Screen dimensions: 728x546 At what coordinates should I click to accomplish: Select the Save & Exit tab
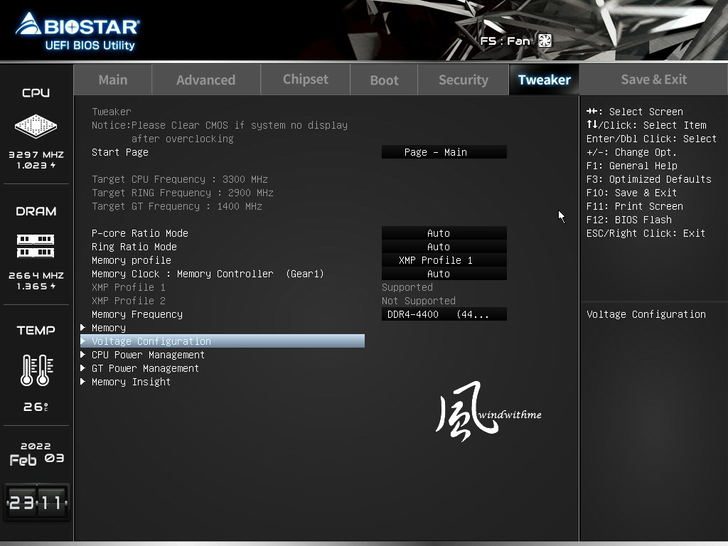653,80
